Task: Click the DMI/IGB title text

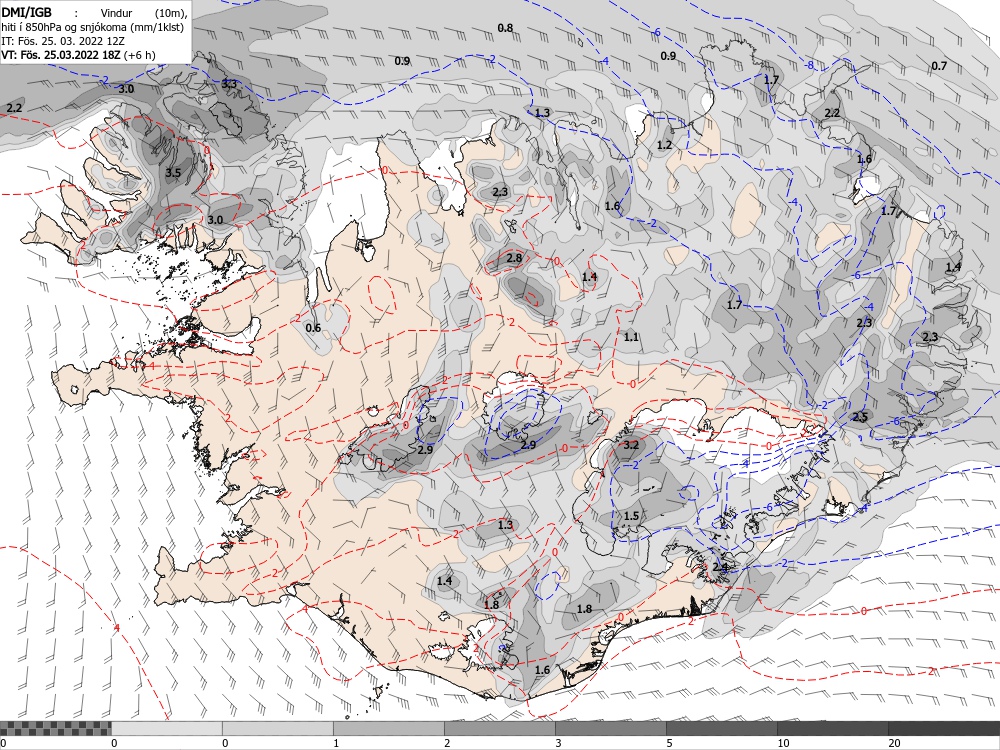Action: (26, 11)
